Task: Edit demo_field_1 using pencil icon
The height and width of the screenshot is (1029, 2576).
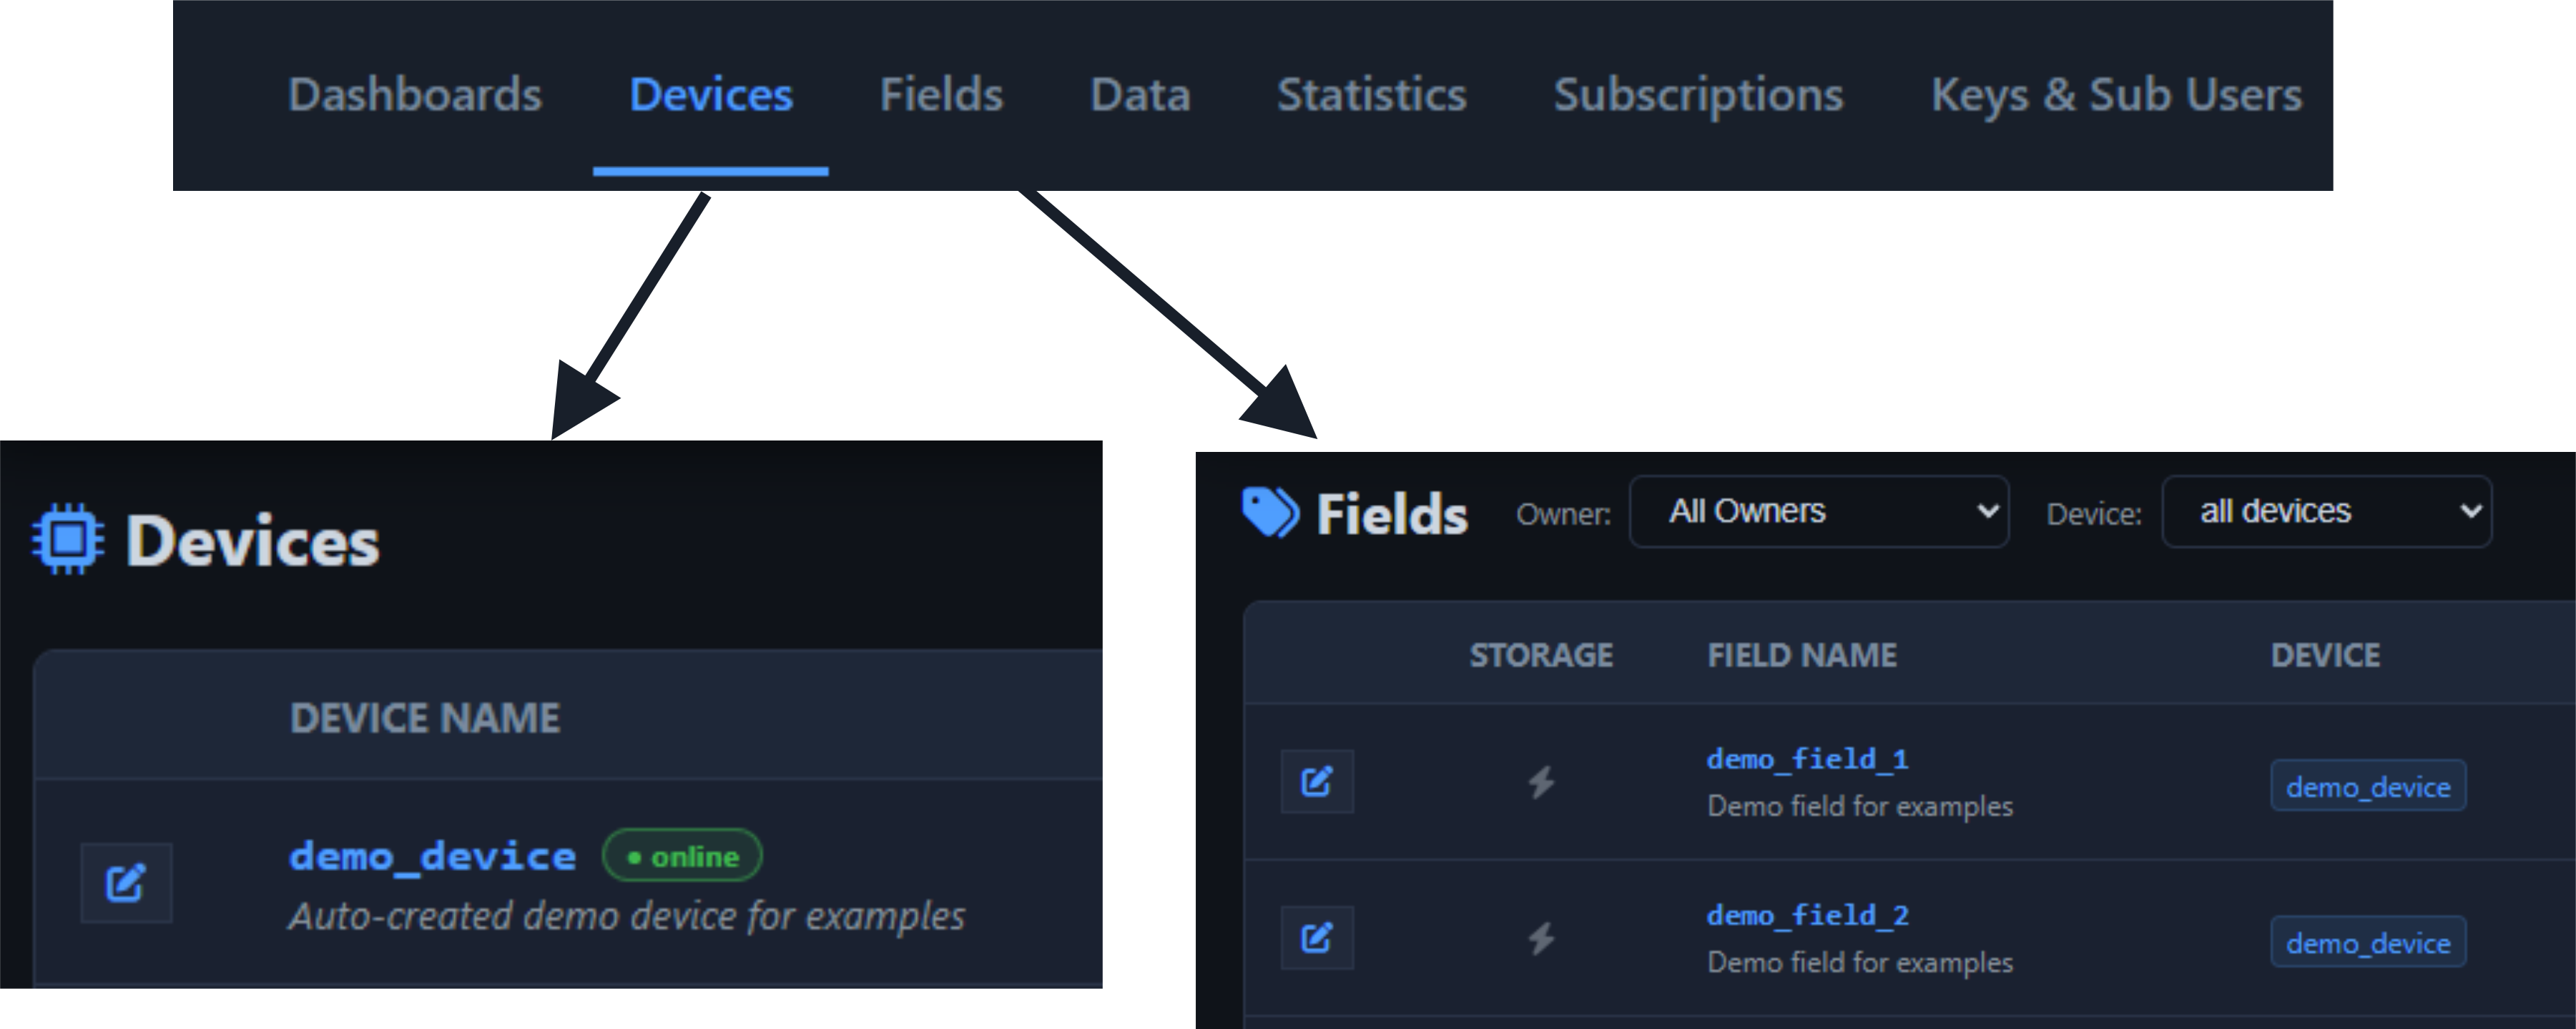Action: pos(1317,781)
